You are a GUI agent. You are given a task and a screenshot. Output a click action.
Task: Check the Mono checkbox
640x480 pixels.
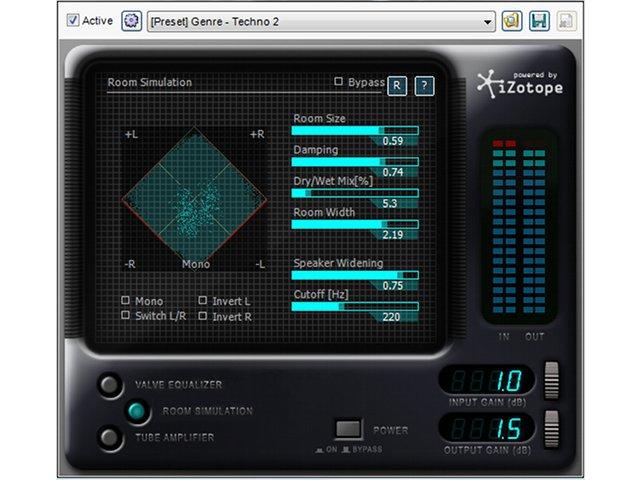[x=126, y=300]
